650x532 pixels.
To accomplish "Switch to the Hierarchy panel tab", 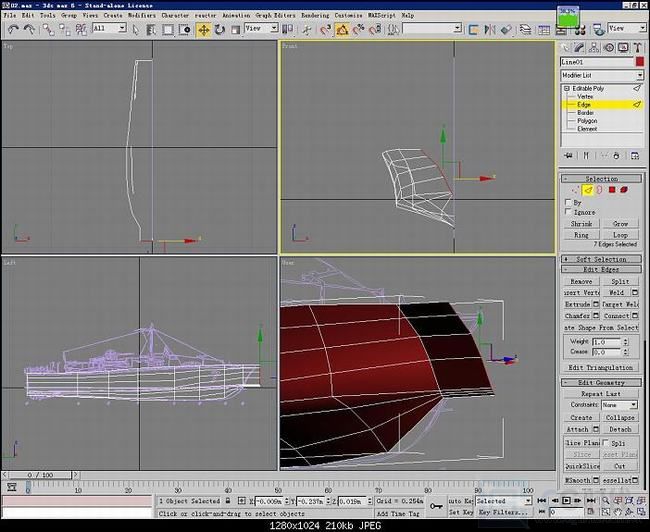I will click(594, 48).
